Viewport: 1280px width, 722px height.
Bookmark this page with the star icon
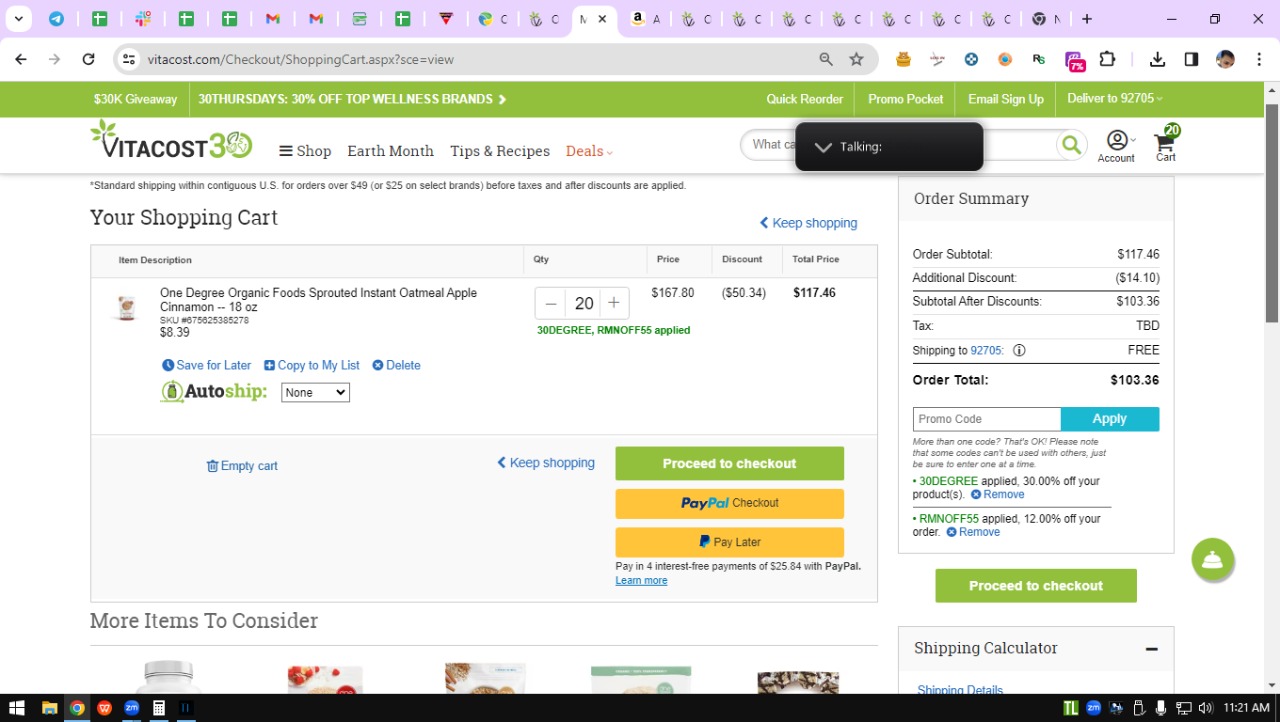[856, 59]
